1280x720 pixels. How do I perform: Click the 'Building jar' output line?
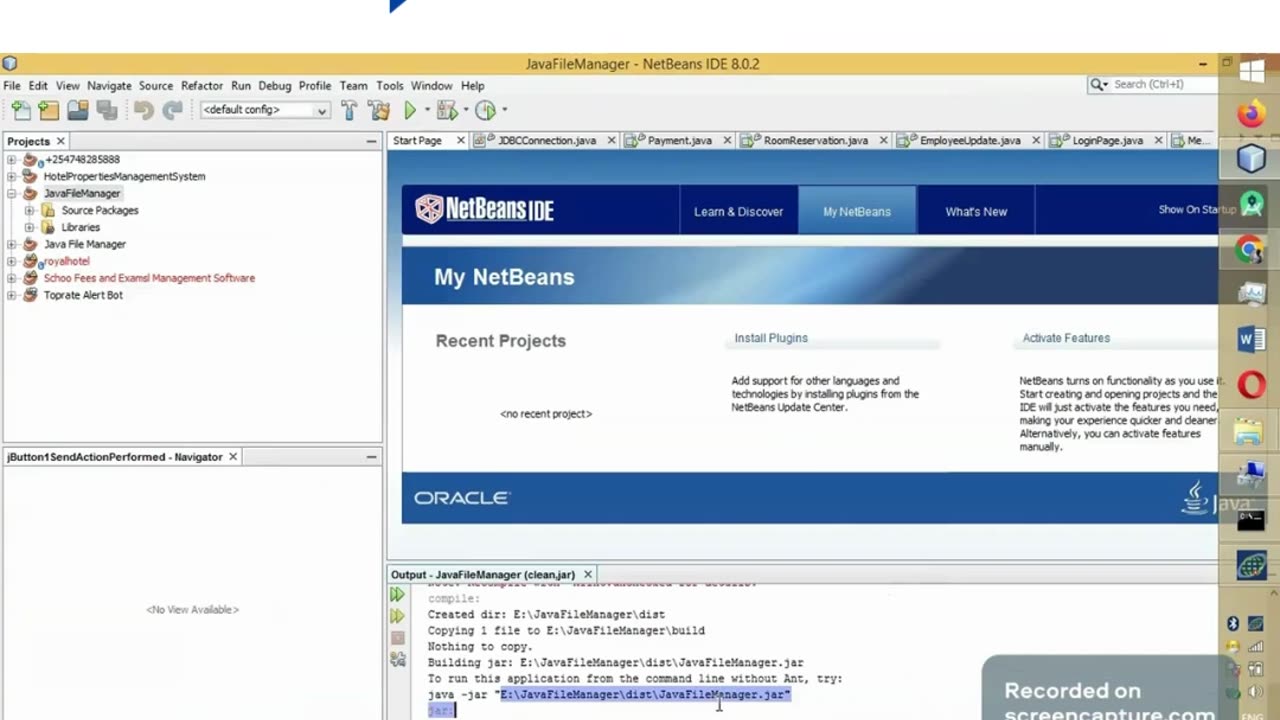[615, 663]
